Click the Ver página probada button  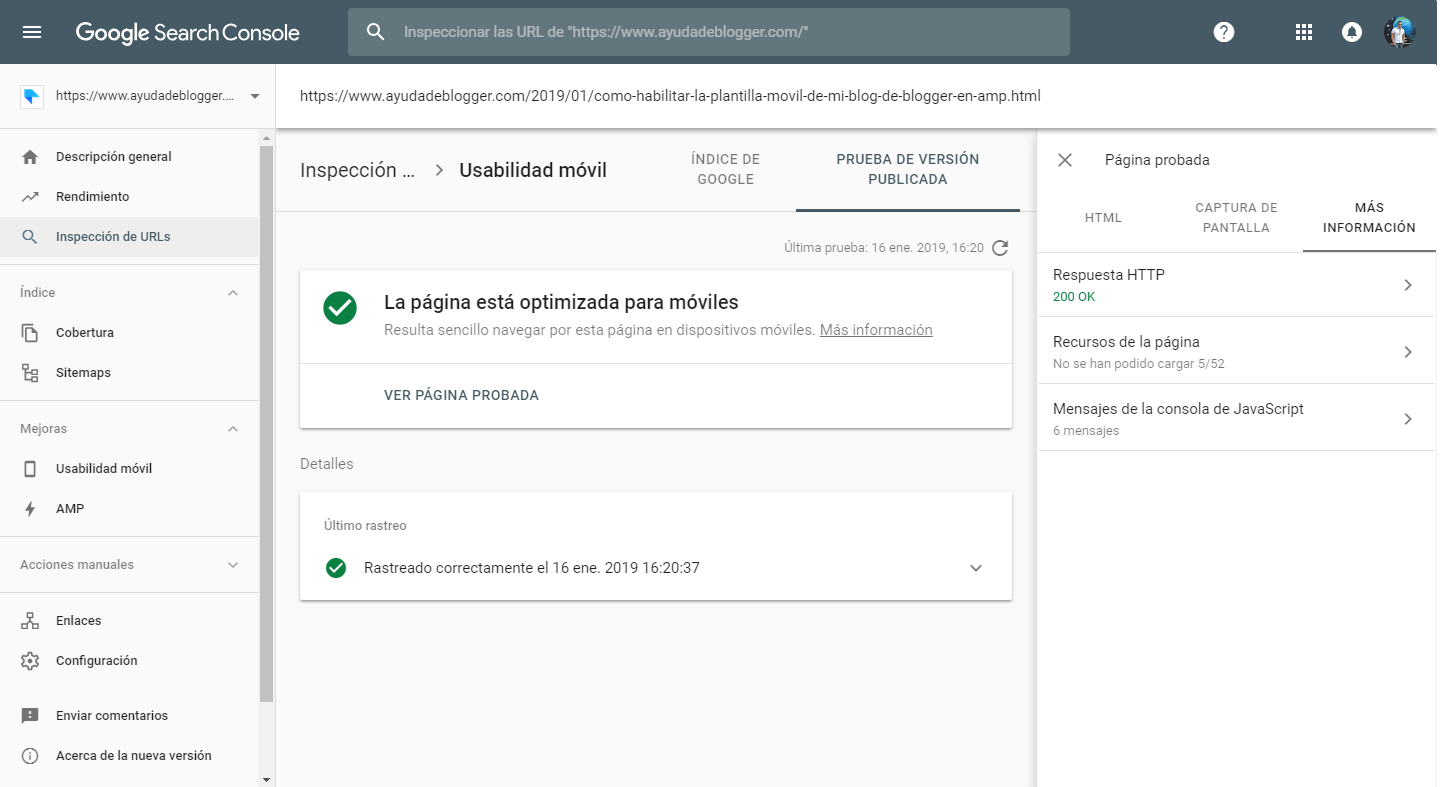click(461, 395)
